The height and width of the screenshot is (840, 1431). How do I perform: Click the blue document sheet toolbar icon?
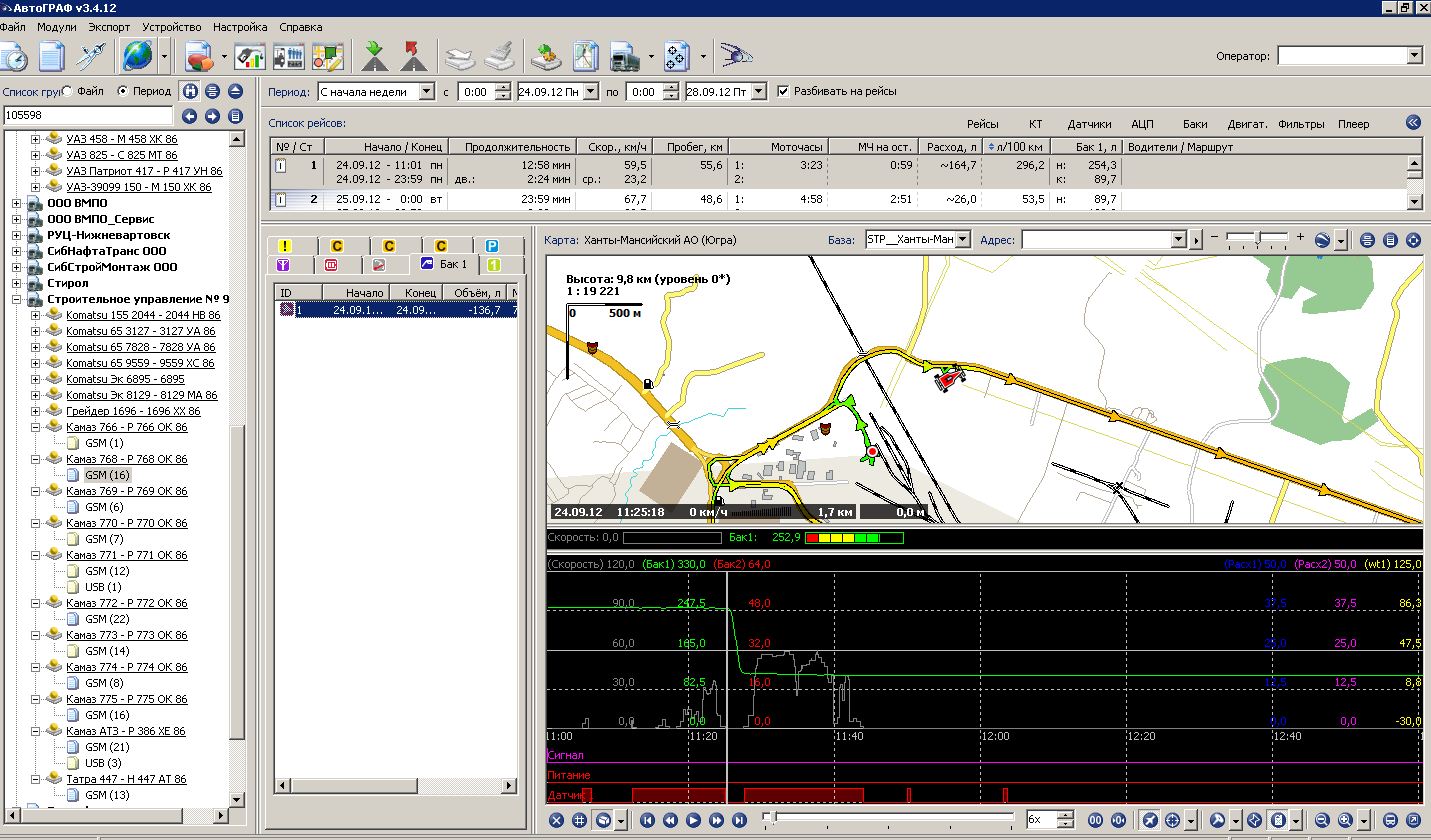[51, 57]
